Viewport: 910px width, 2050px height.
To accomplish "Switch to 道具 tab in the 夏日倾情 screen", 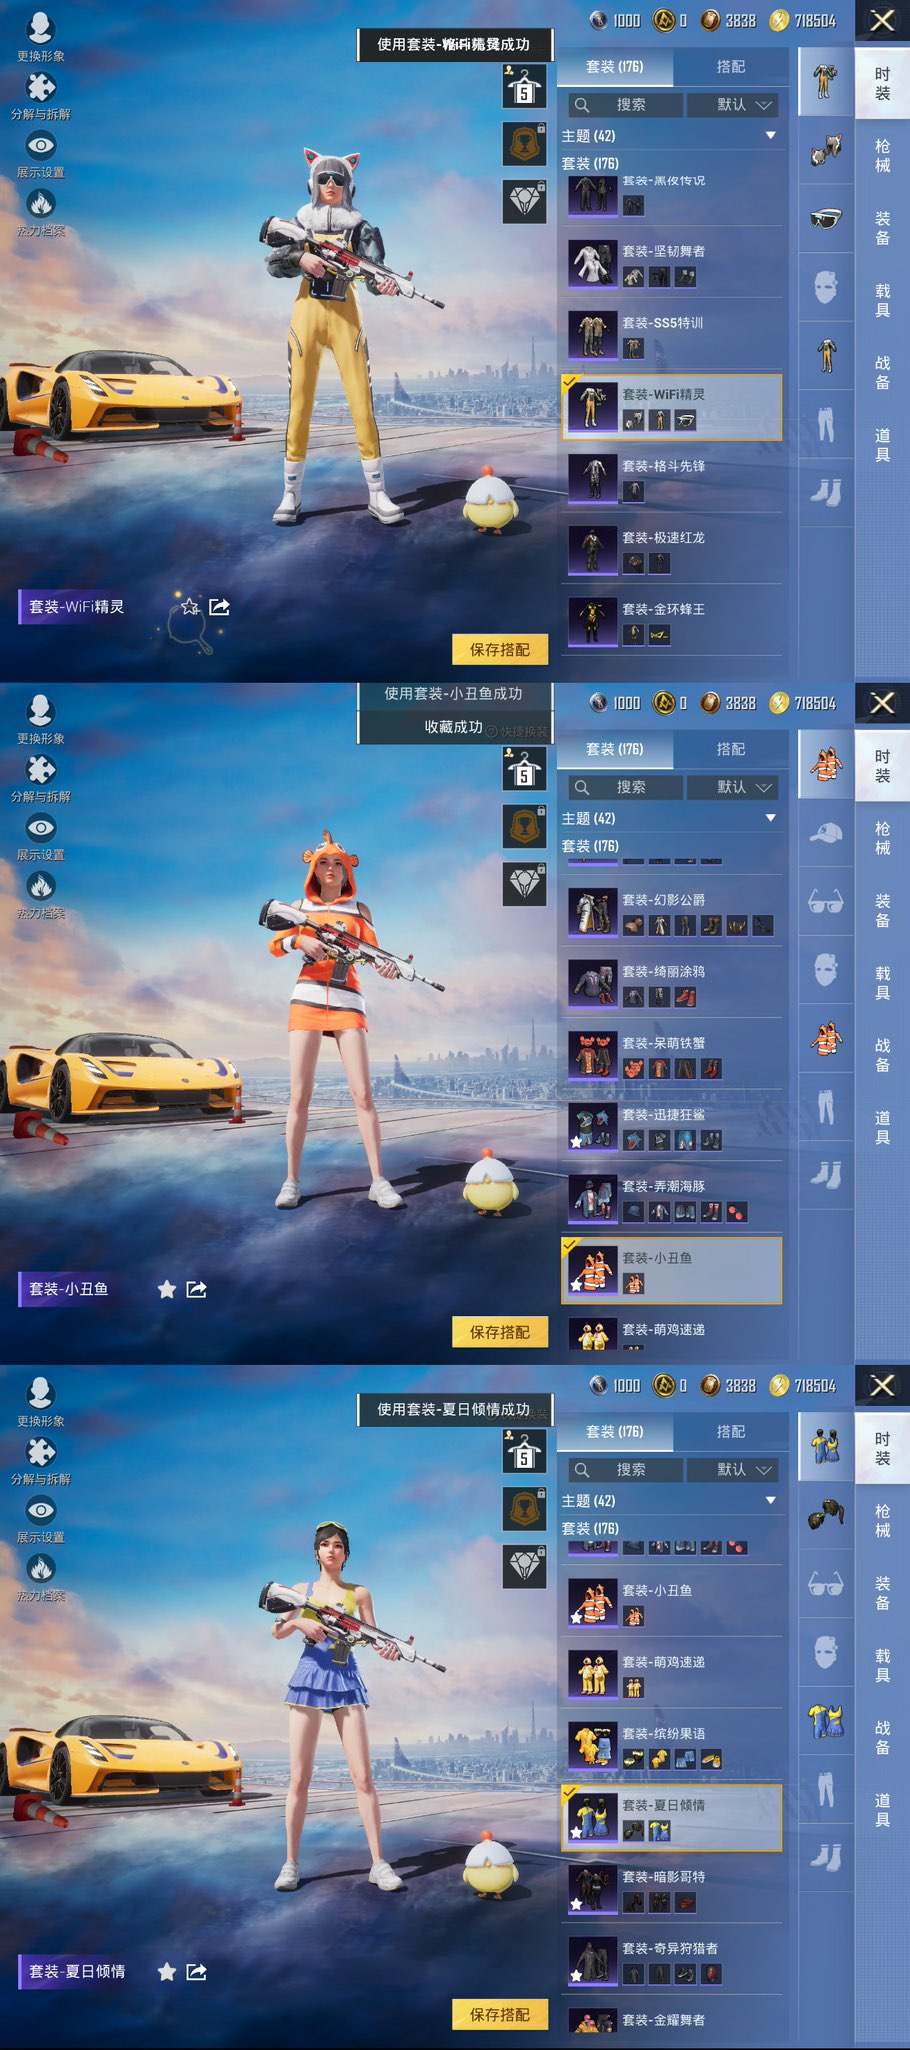I will click(882, 1809).
